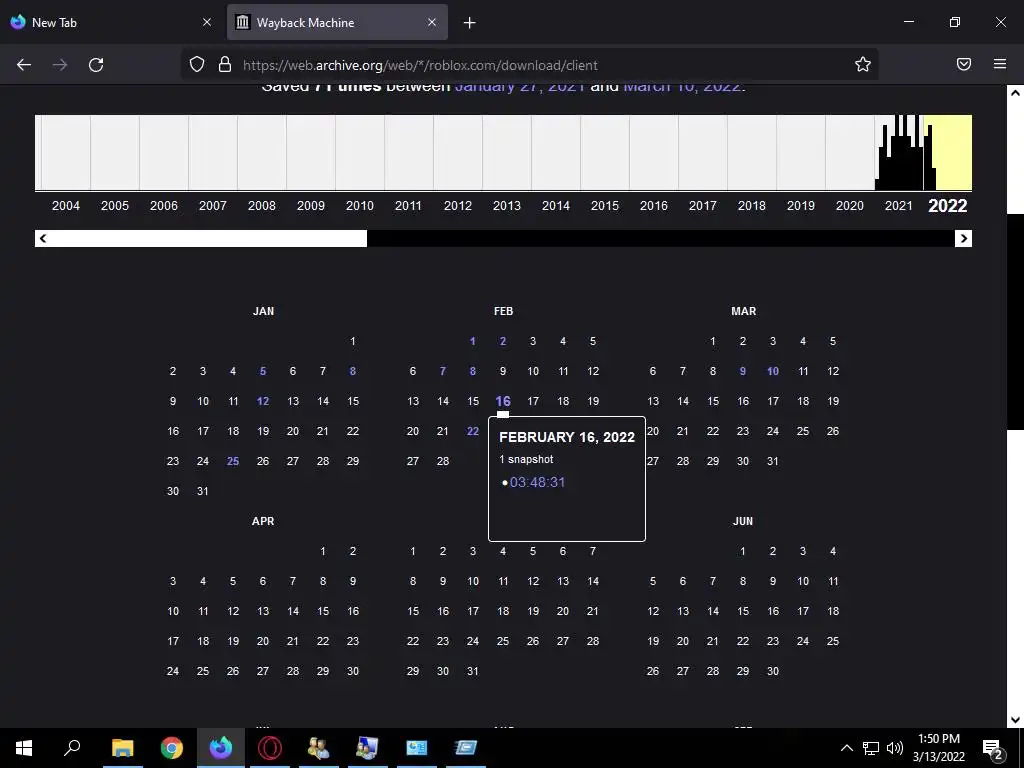Click the timeline horizontal scrollbar thumb

pyautogui.click(x=209, y=238)
